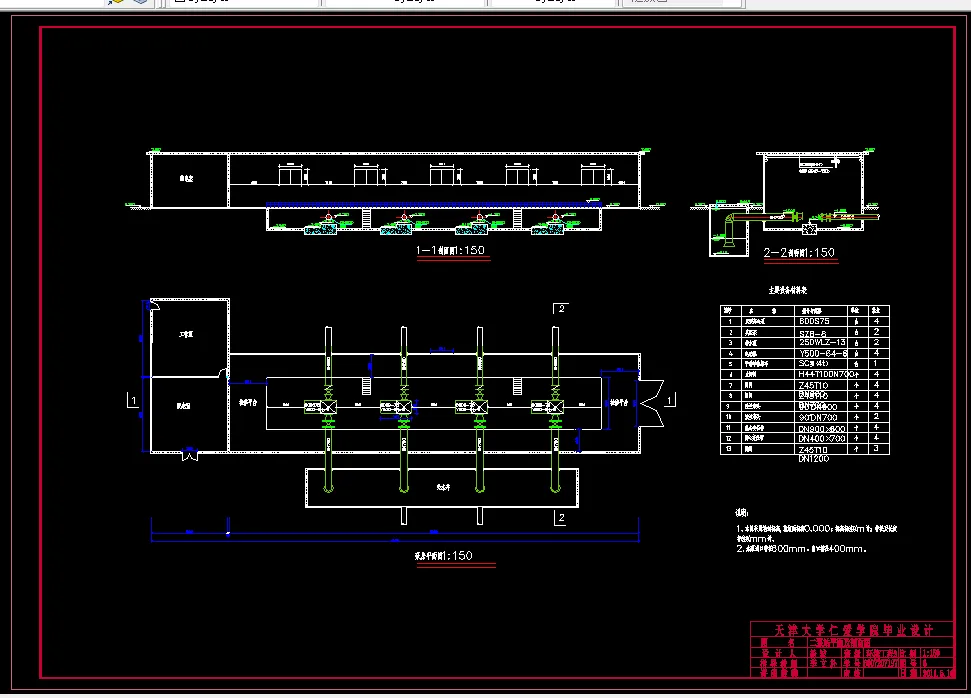Click the H44T10DN700 valve entry

[x=826, y=374]
